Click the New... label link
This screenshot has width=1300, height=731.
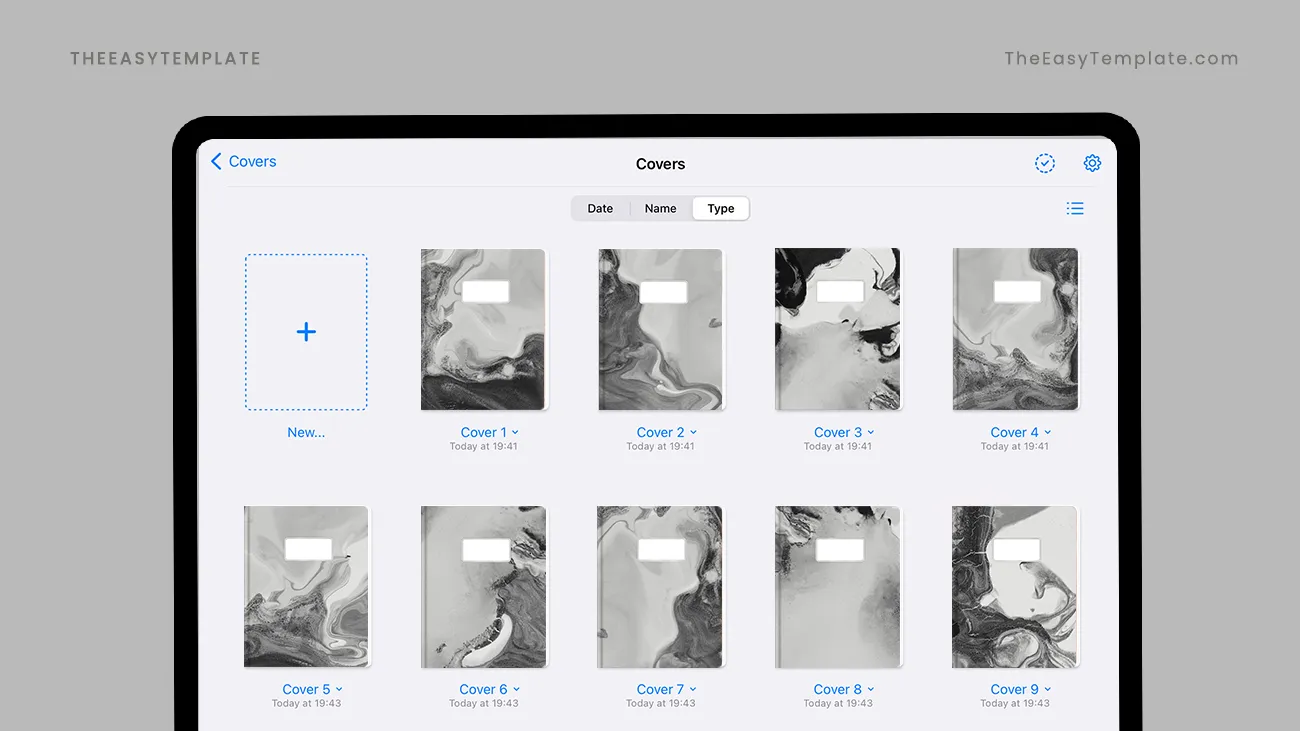[306, 433]
